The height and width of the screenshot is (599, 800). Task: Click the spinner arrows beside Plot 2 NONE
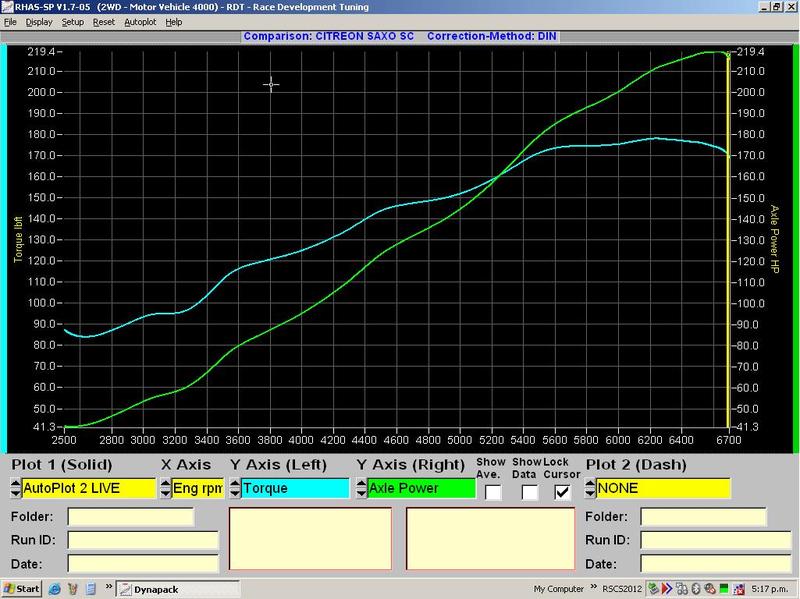tap(590, 488)
